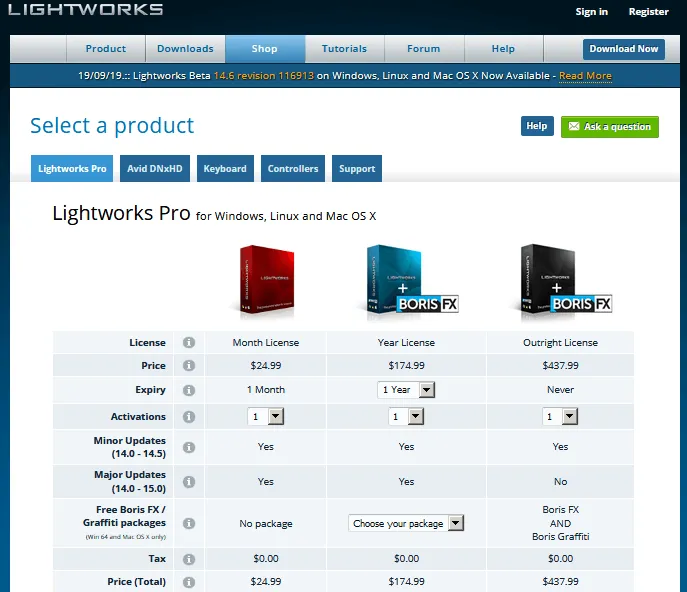Follow the Read More link in the banner
This screenshot has height=592, width=687.
[x=585, y=76]
